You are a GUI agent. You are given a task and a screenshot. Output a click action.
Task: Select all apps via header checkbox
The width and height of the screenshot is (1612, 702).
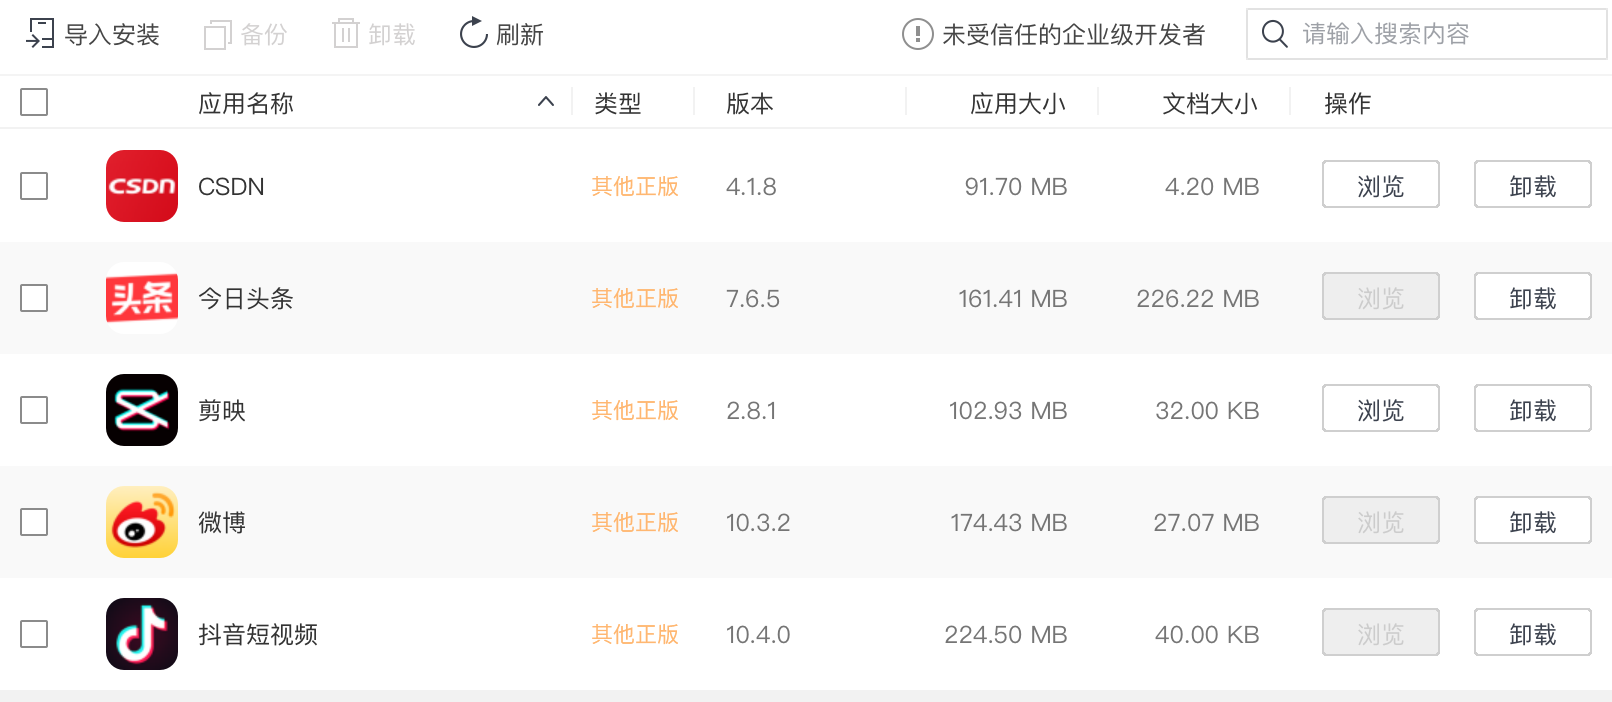pyautogui.click(x=33, y=102)
